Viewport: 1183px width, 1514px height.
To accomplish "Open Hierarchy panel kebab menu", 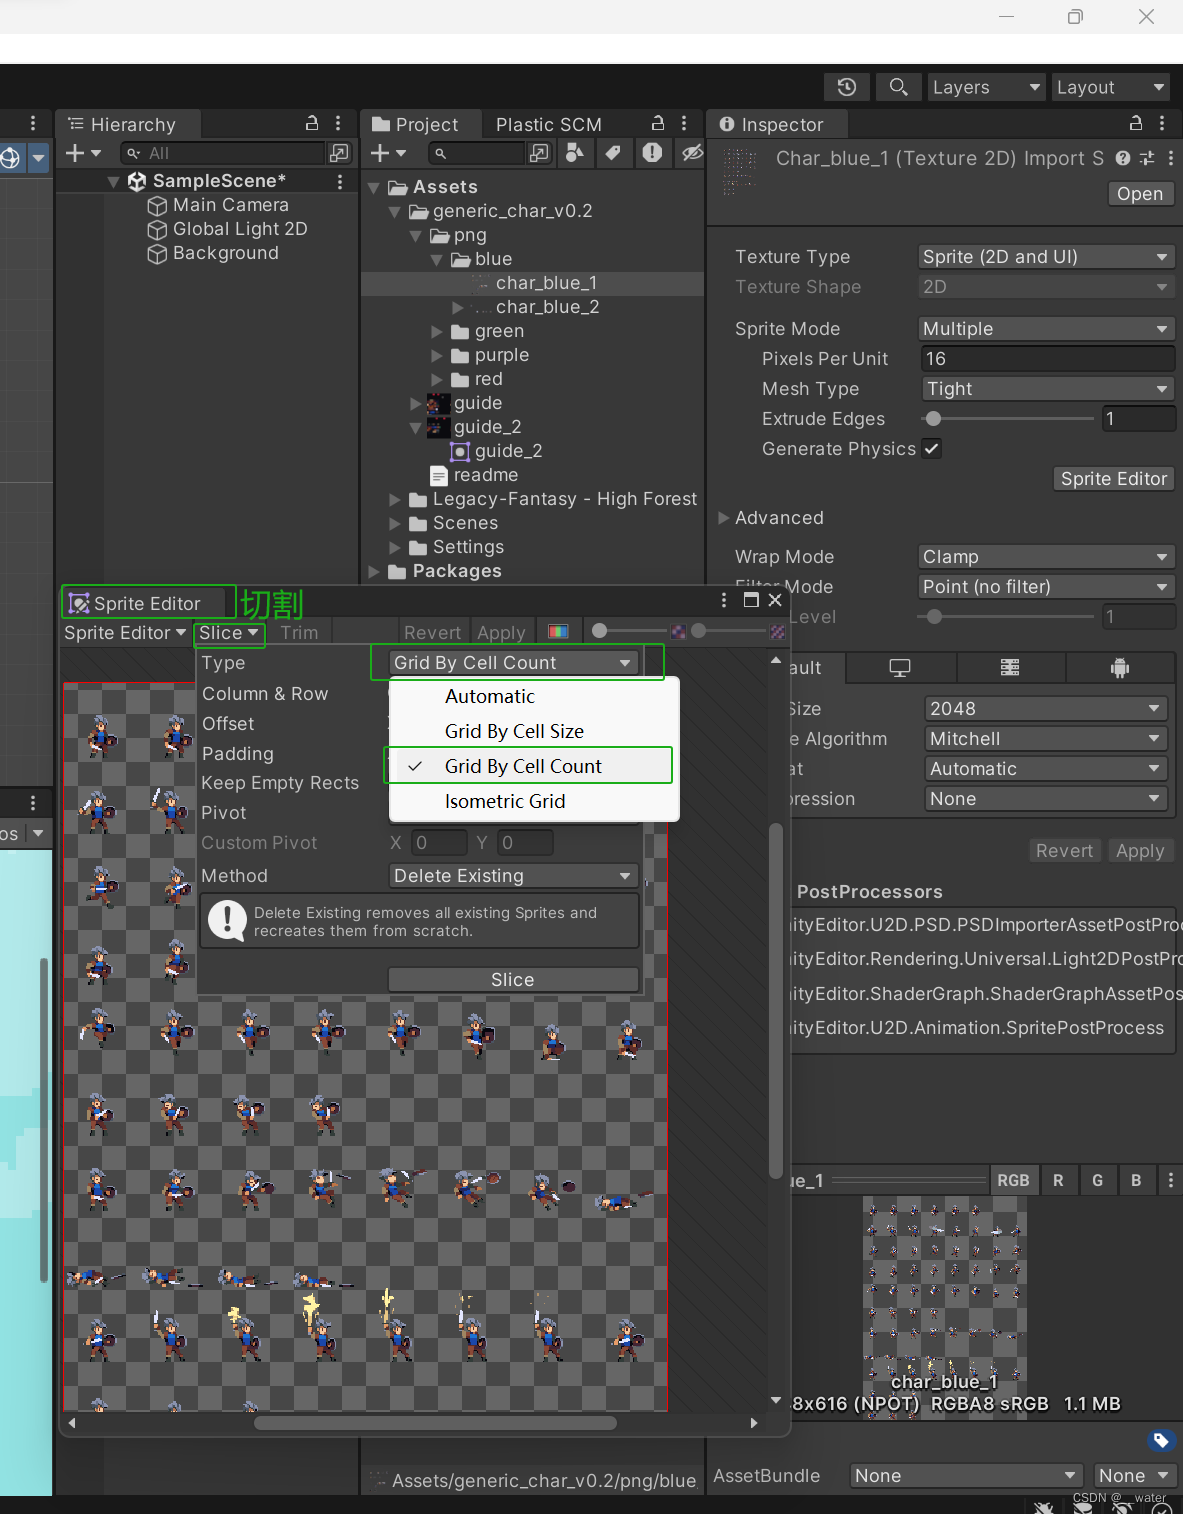I will [338, 123].
